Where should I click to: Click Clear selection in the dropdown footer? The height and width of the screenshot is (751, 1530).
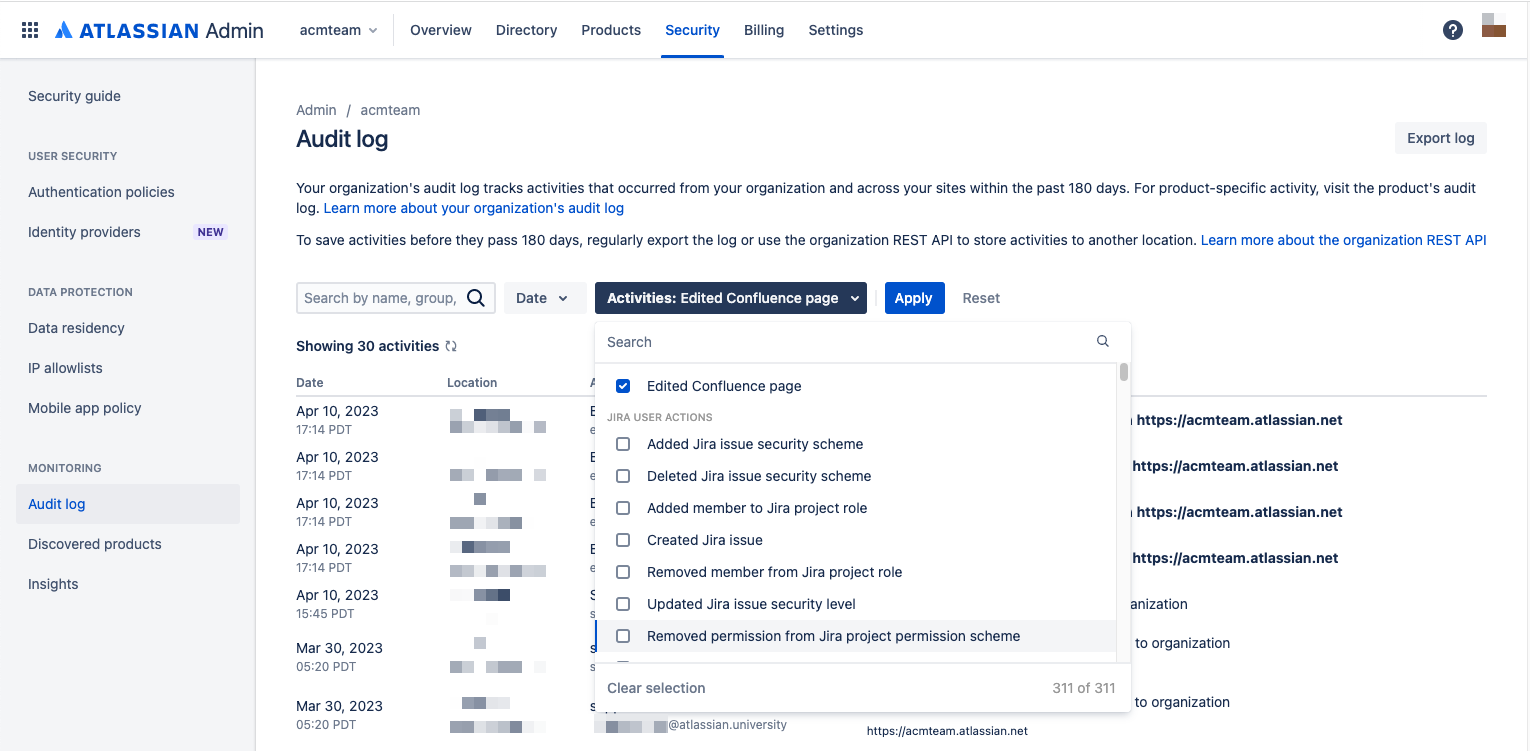click(656, 687)
